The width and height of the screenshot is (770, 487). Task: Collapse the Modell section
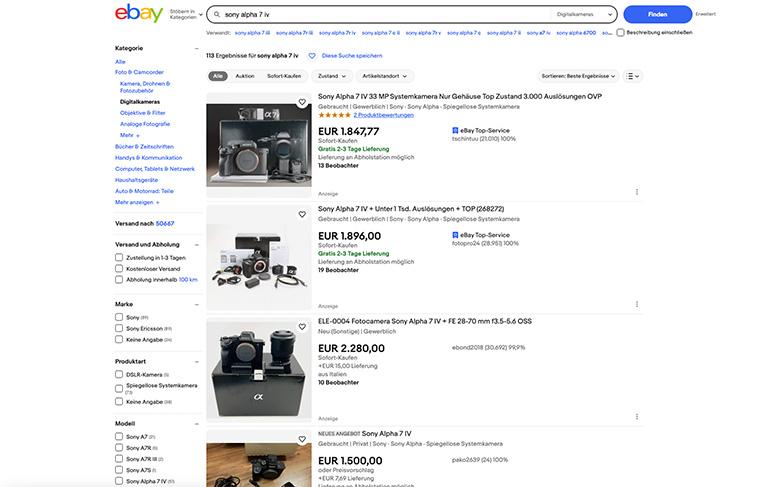pos(196,424)
